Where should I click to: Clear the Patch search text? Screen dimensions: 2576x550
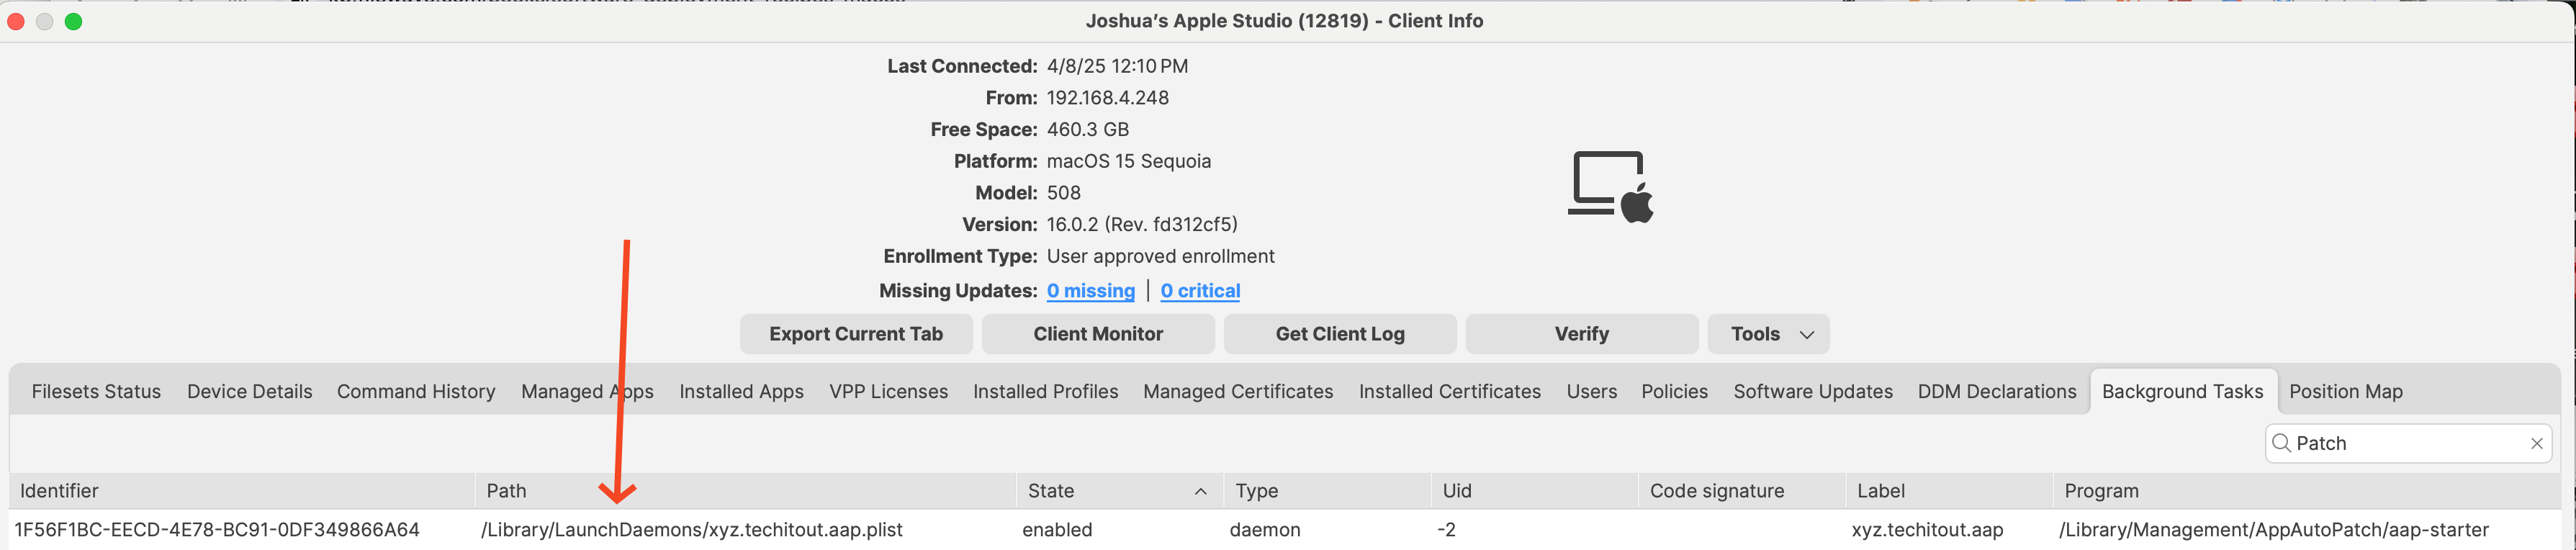[2536, 444]
